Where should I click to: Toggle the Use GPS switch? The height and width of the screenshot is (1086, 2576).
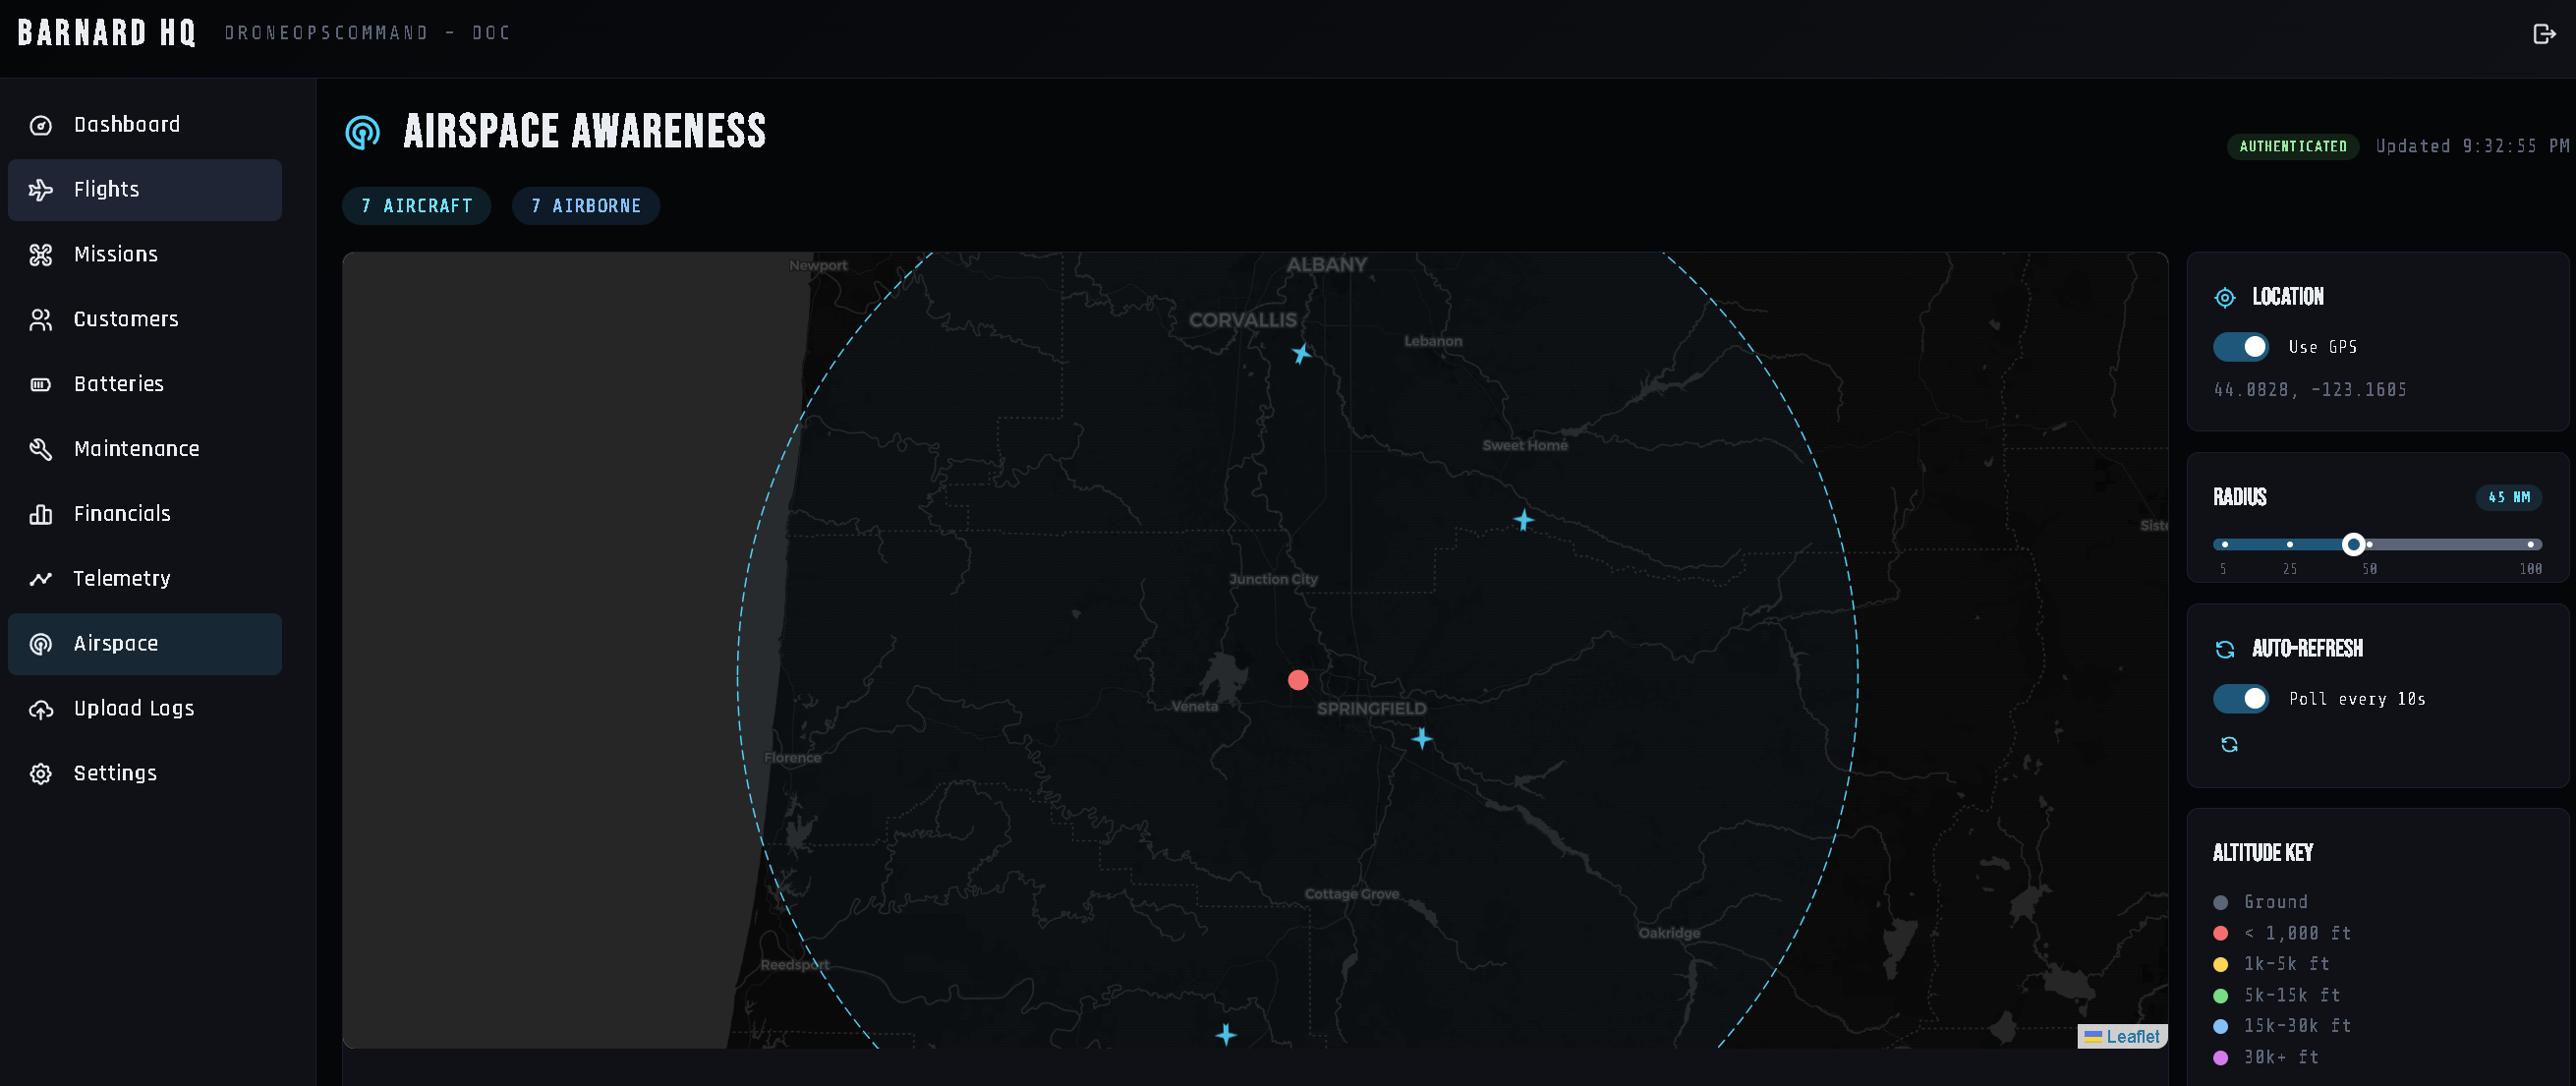[x=2240, y=347]
